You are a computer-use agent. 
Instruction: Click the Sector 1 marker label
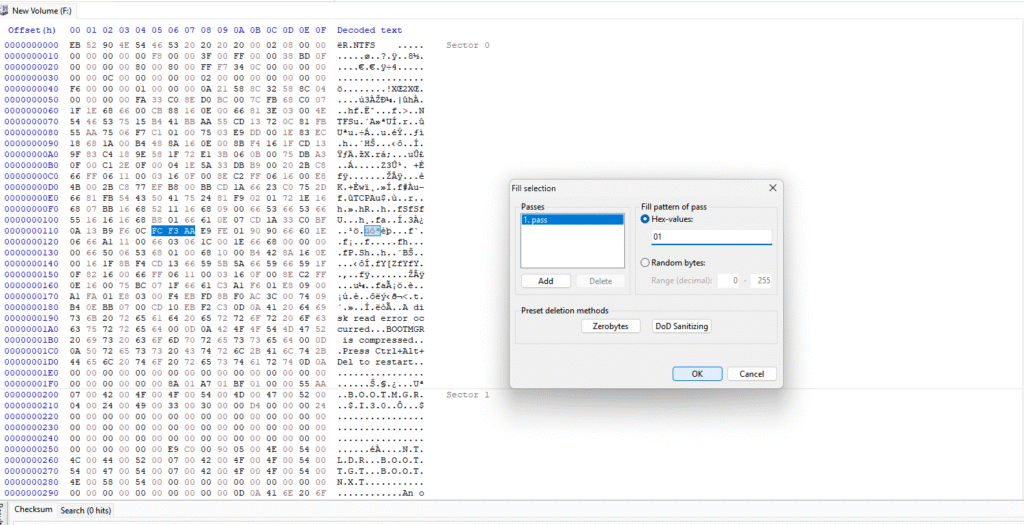point(467,395)
